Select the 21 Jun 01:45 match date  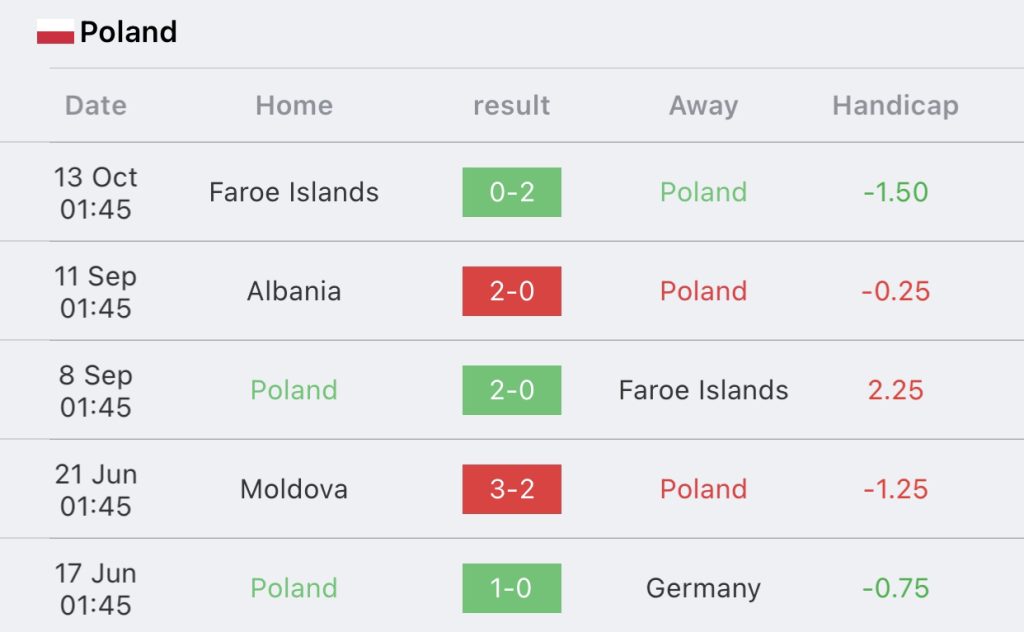(96, 490)
